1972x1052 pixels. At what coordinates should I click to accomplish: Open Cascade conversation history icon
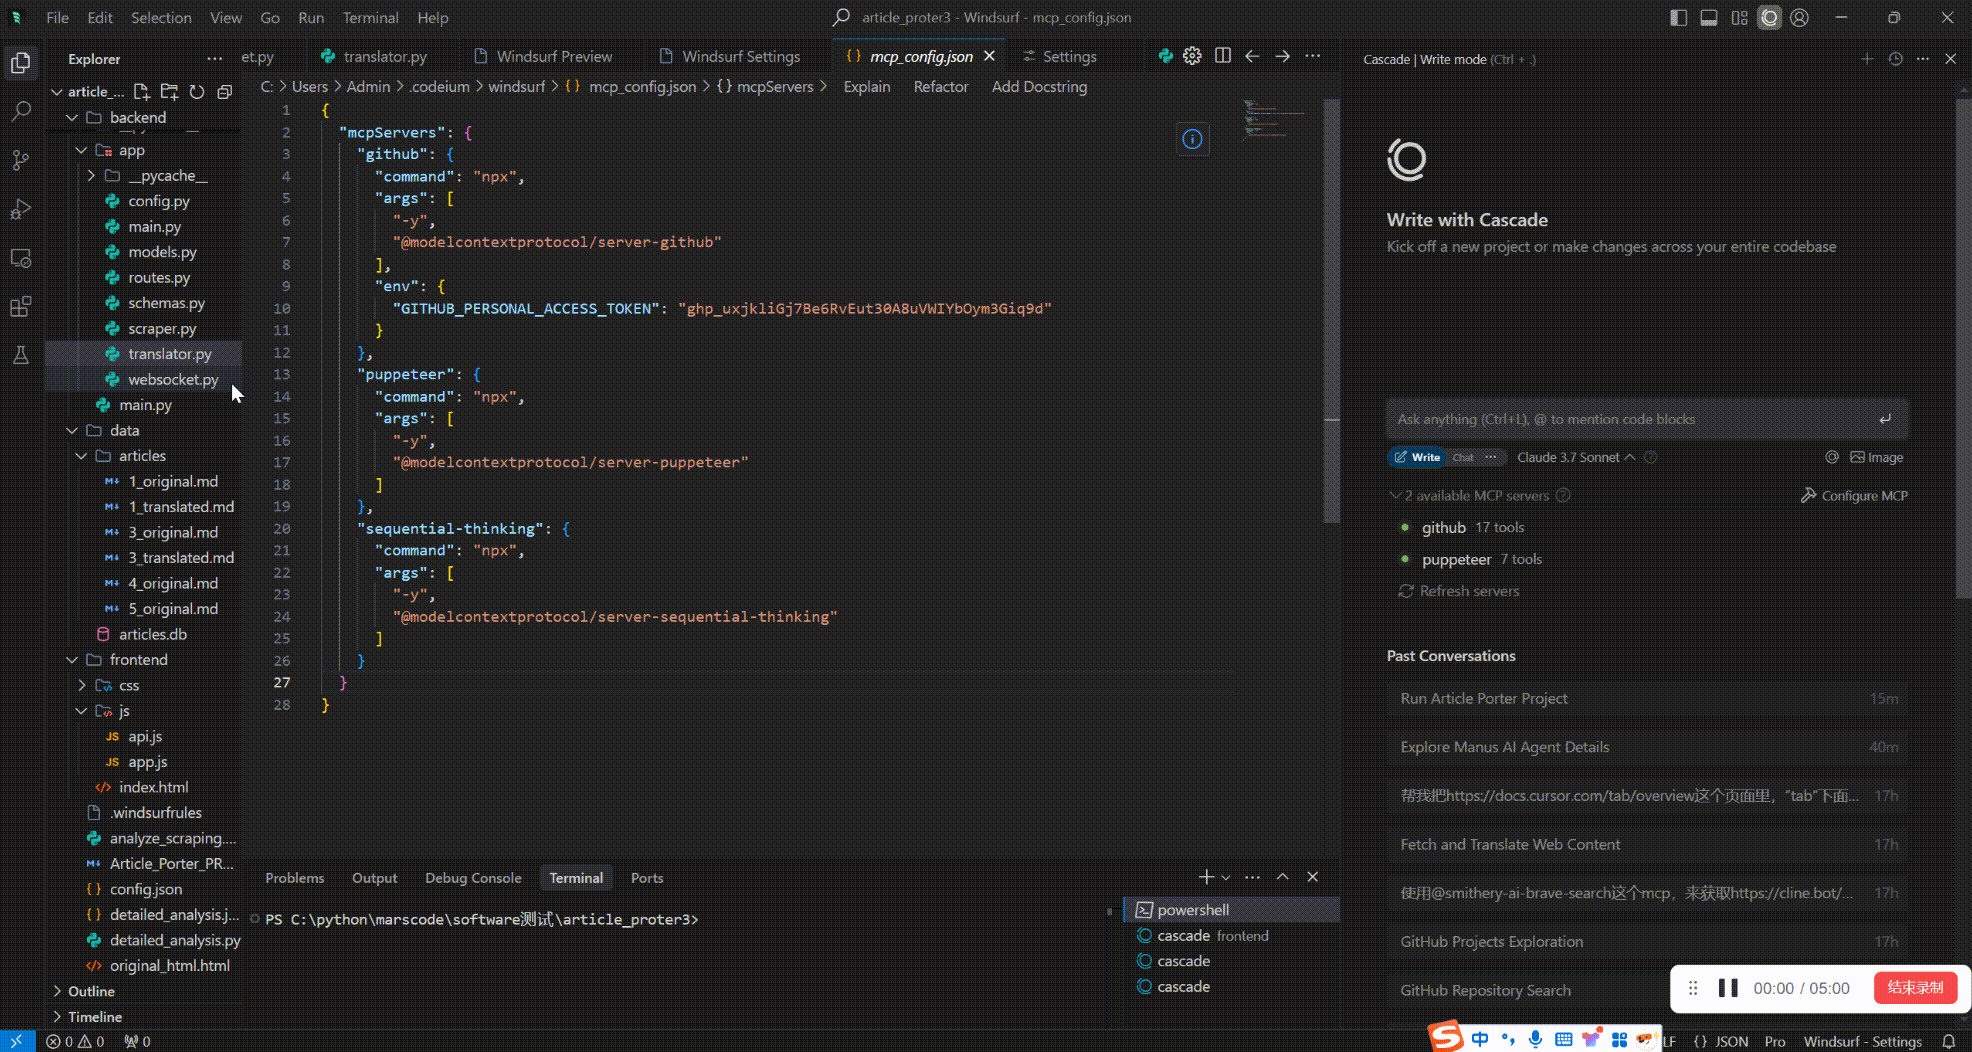(x=1895, y=59)
